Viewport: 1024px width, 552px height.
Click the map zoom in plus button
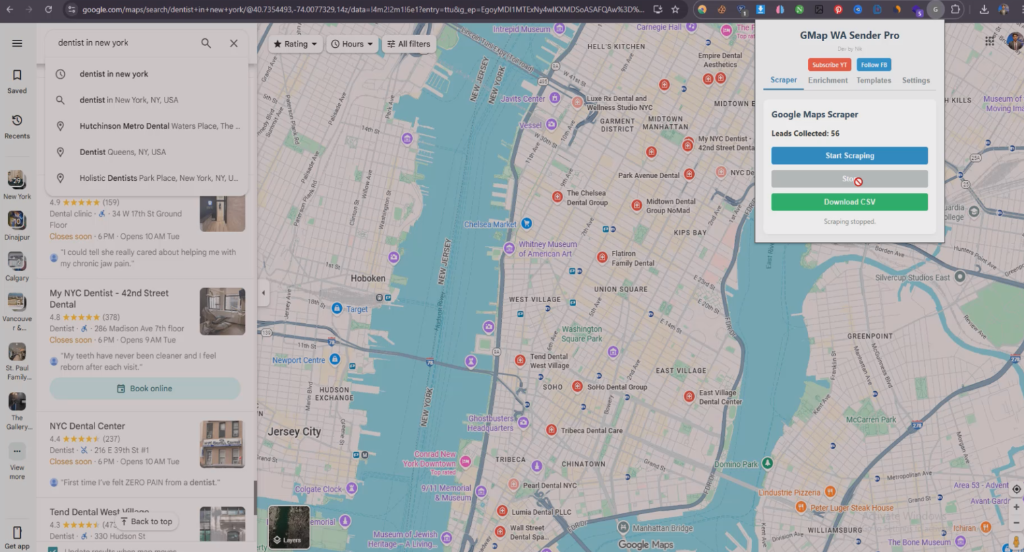pos(1016,507)
